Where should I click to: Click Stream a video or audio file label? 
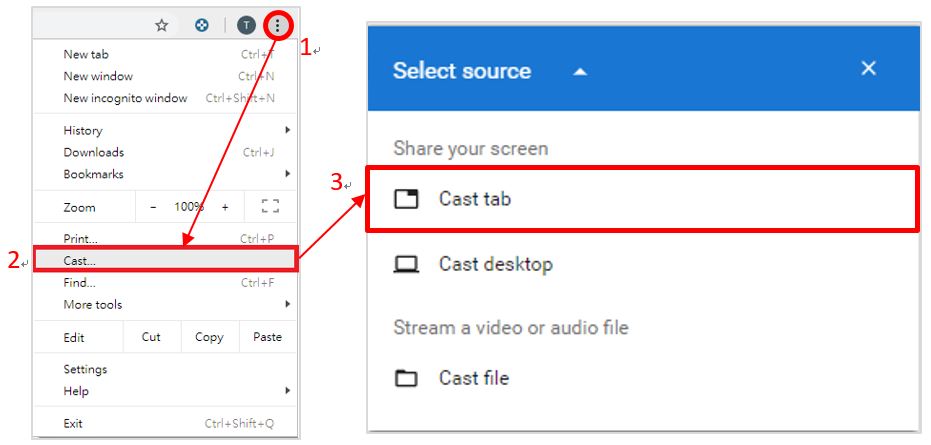pos(511,327)
